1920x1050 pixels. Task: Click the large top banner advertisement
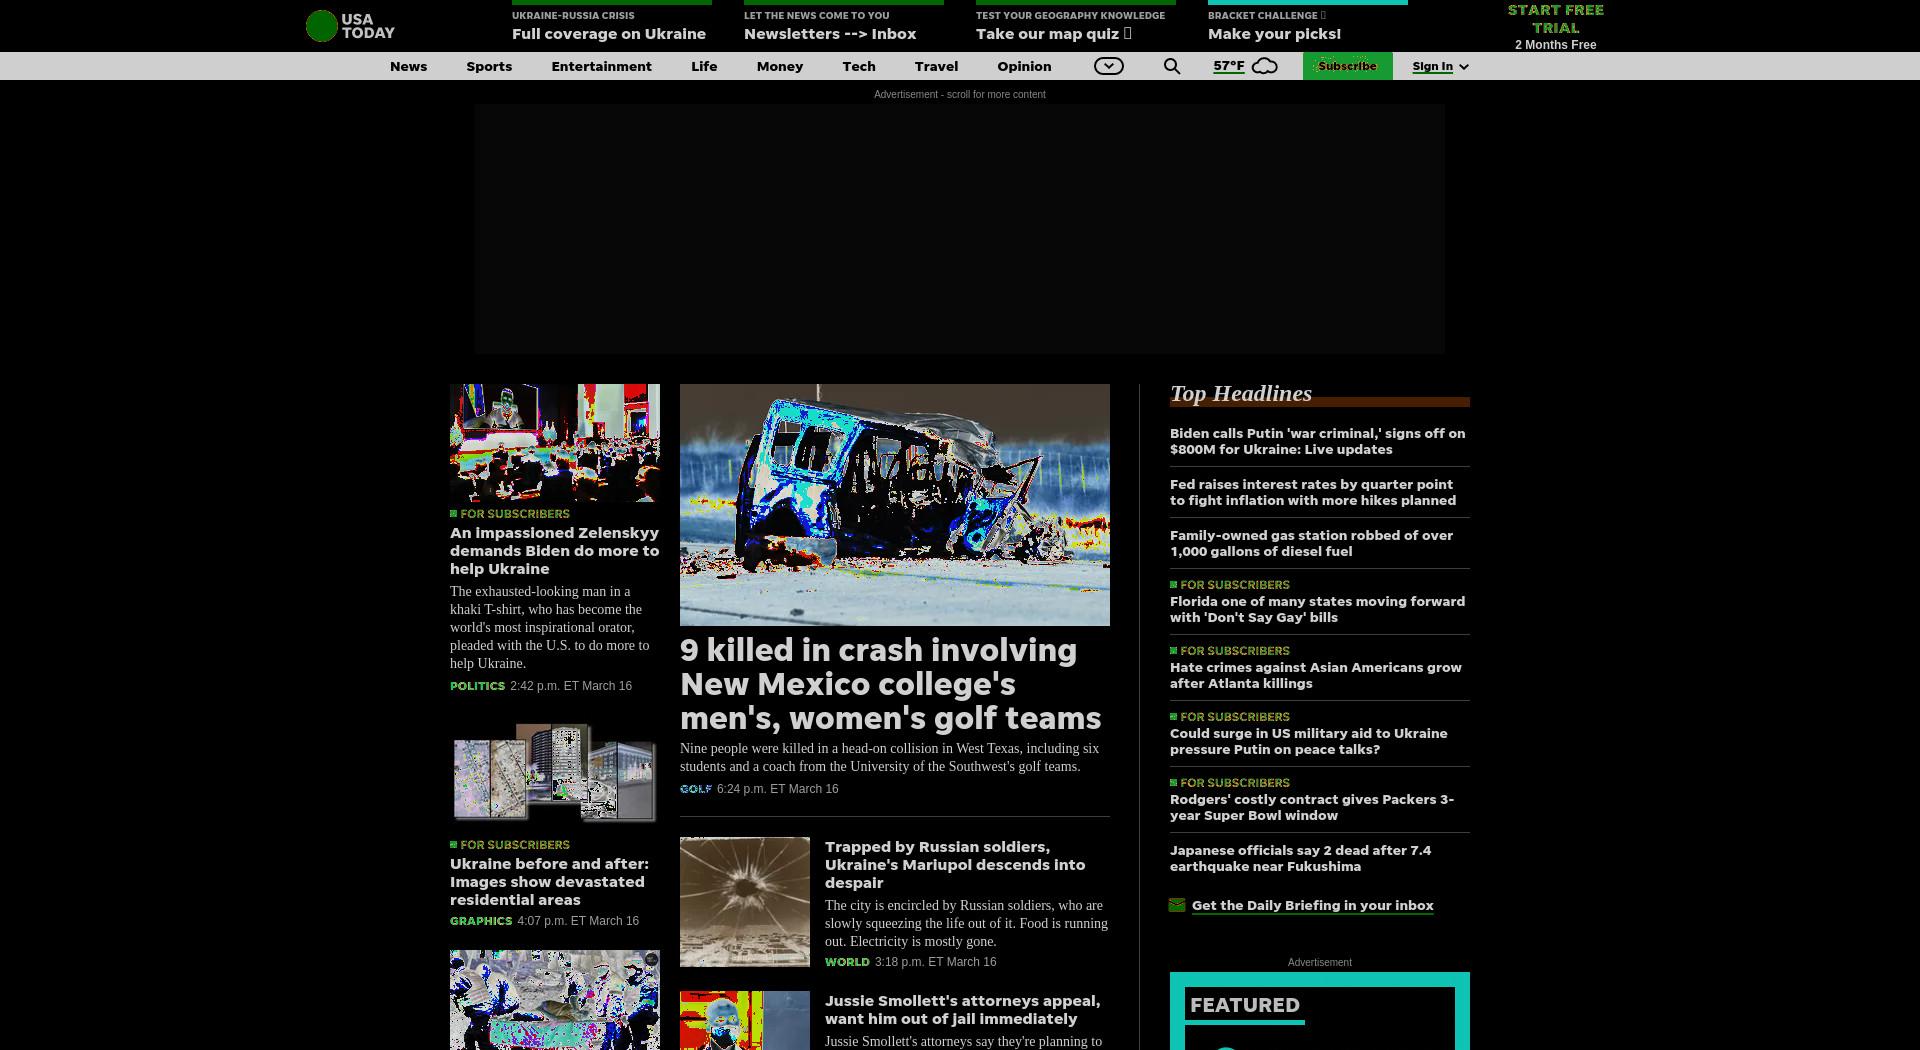tap(960, 229)
